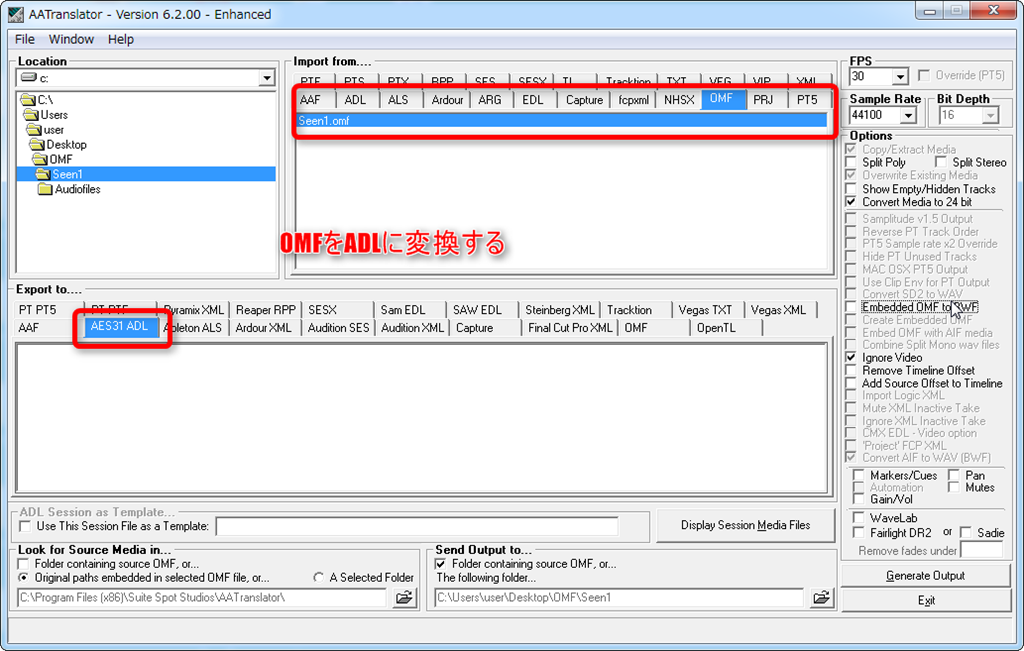Select the OMF folder in tree
1024x651 pixels.
[52, 159]
